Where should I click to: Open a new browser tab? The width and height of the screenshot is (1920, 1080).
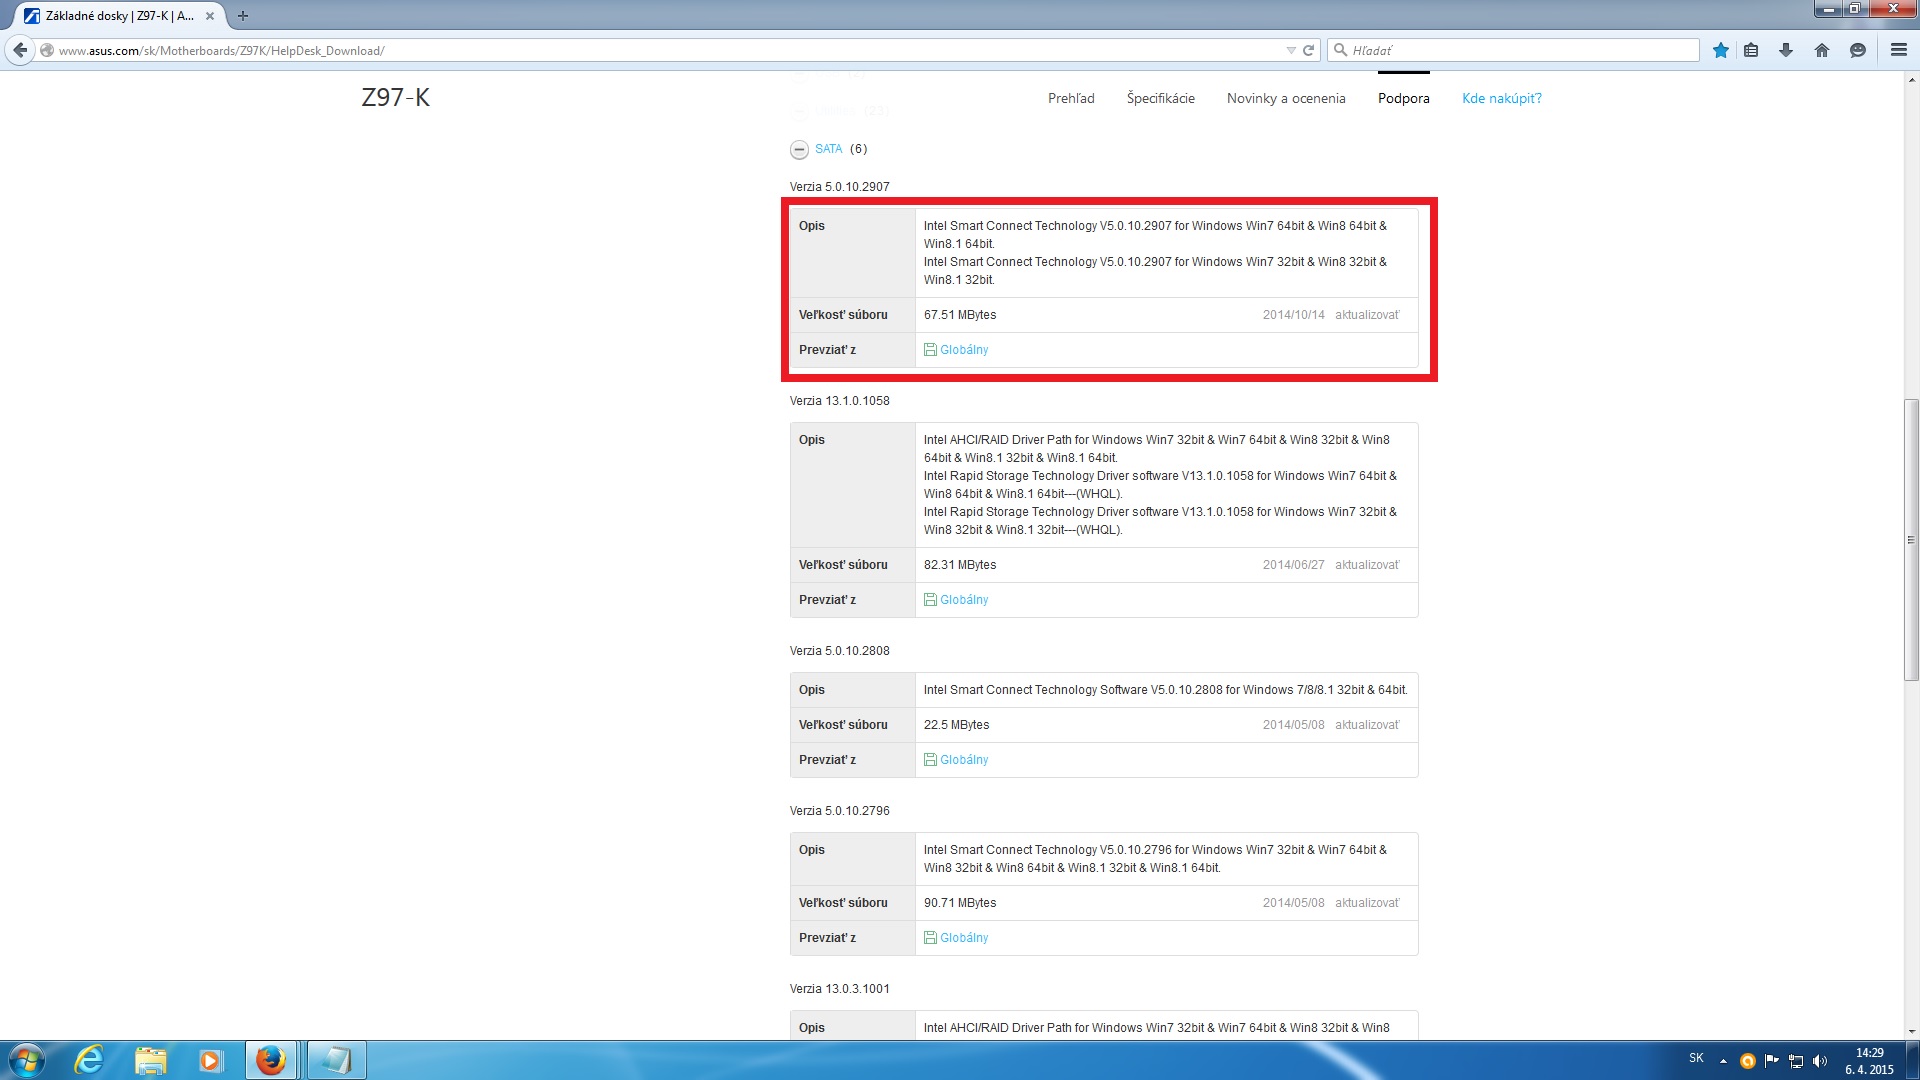click(x=243, y=16)
